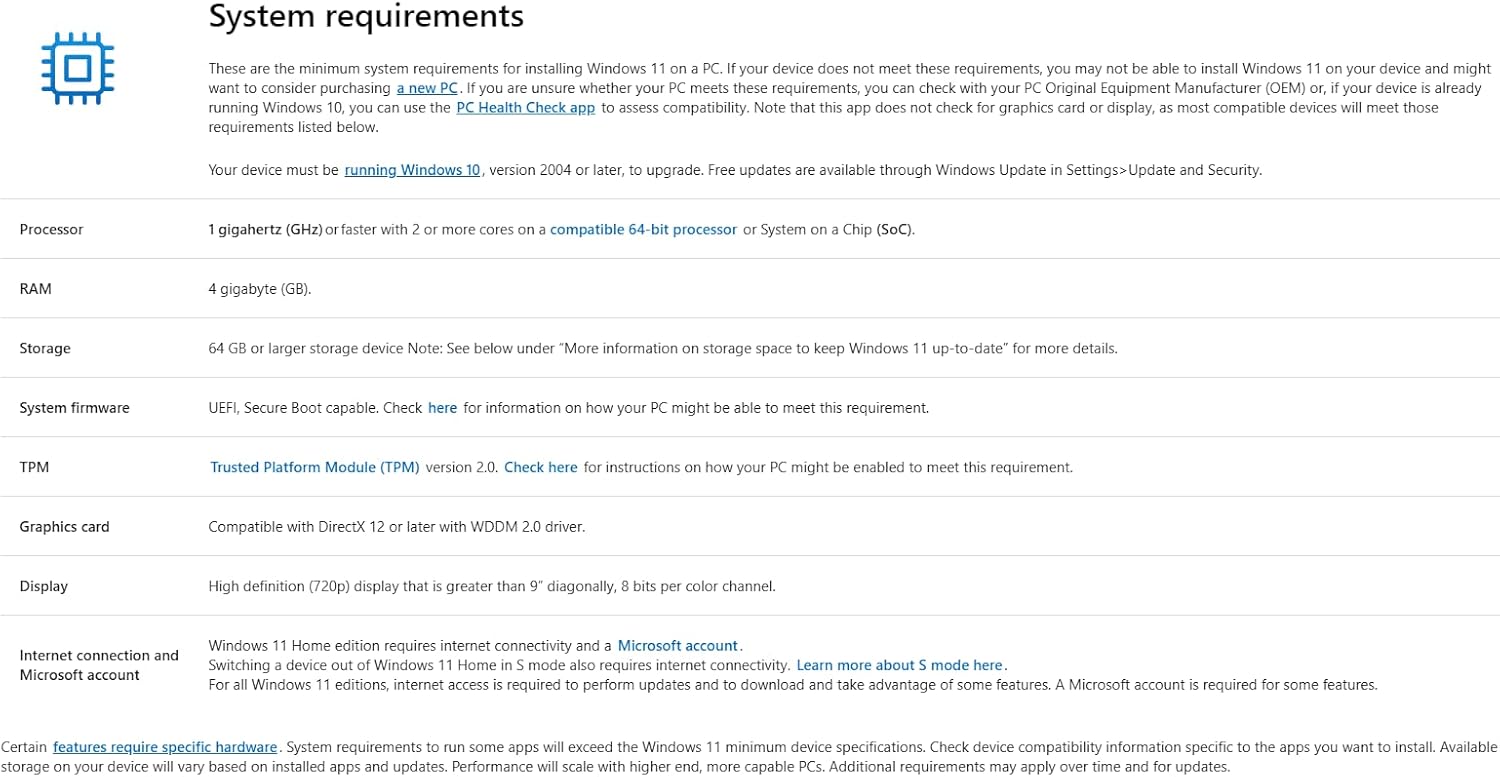Click 'here' link in System firmware row
Image resolution: width=1500 pixels, height=777 pixels.
(x=442, y=408)
